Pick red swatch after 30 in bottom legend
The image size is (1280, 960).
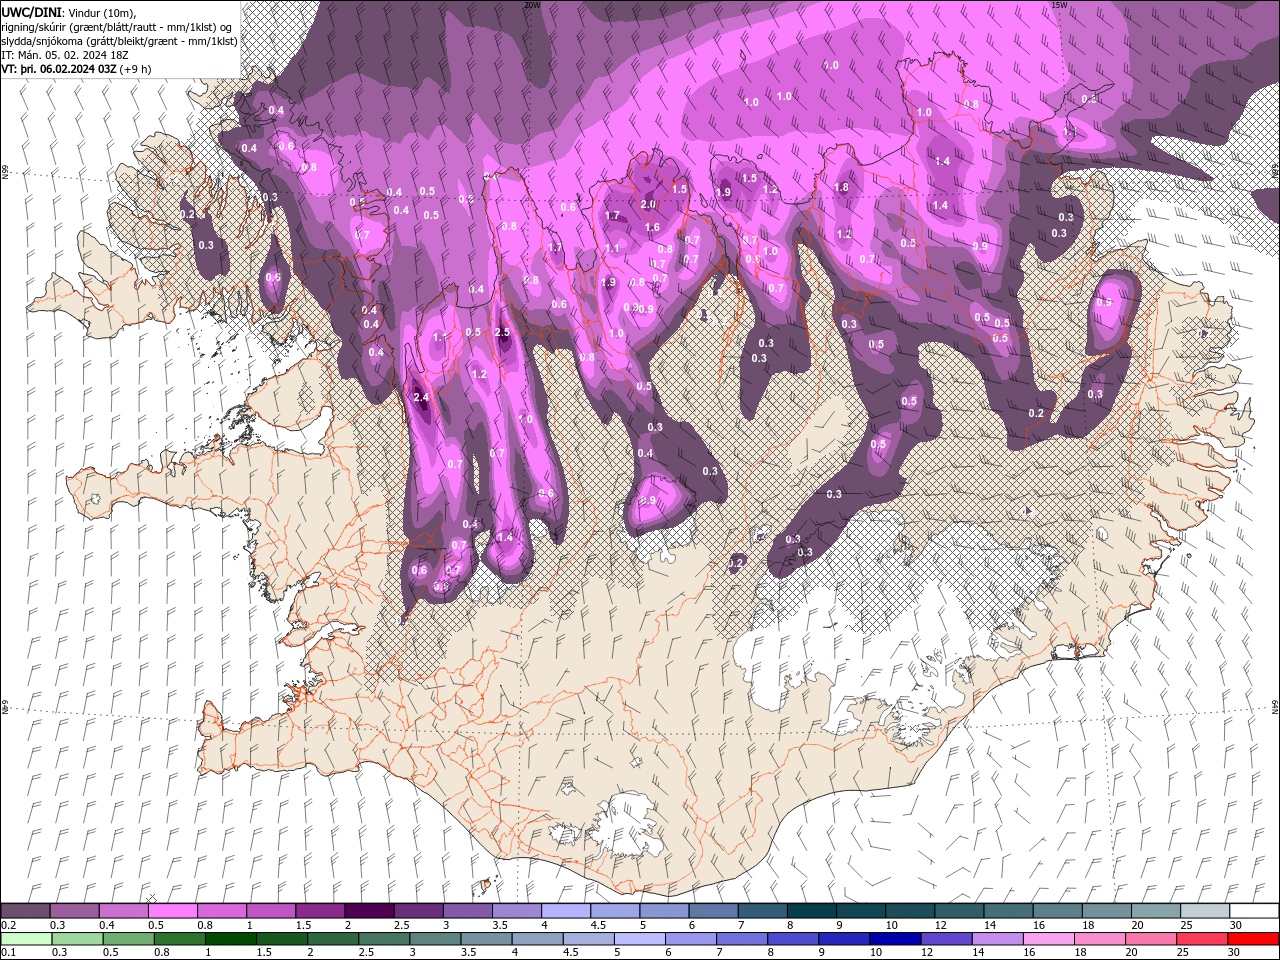click(x=1254, y=938)
